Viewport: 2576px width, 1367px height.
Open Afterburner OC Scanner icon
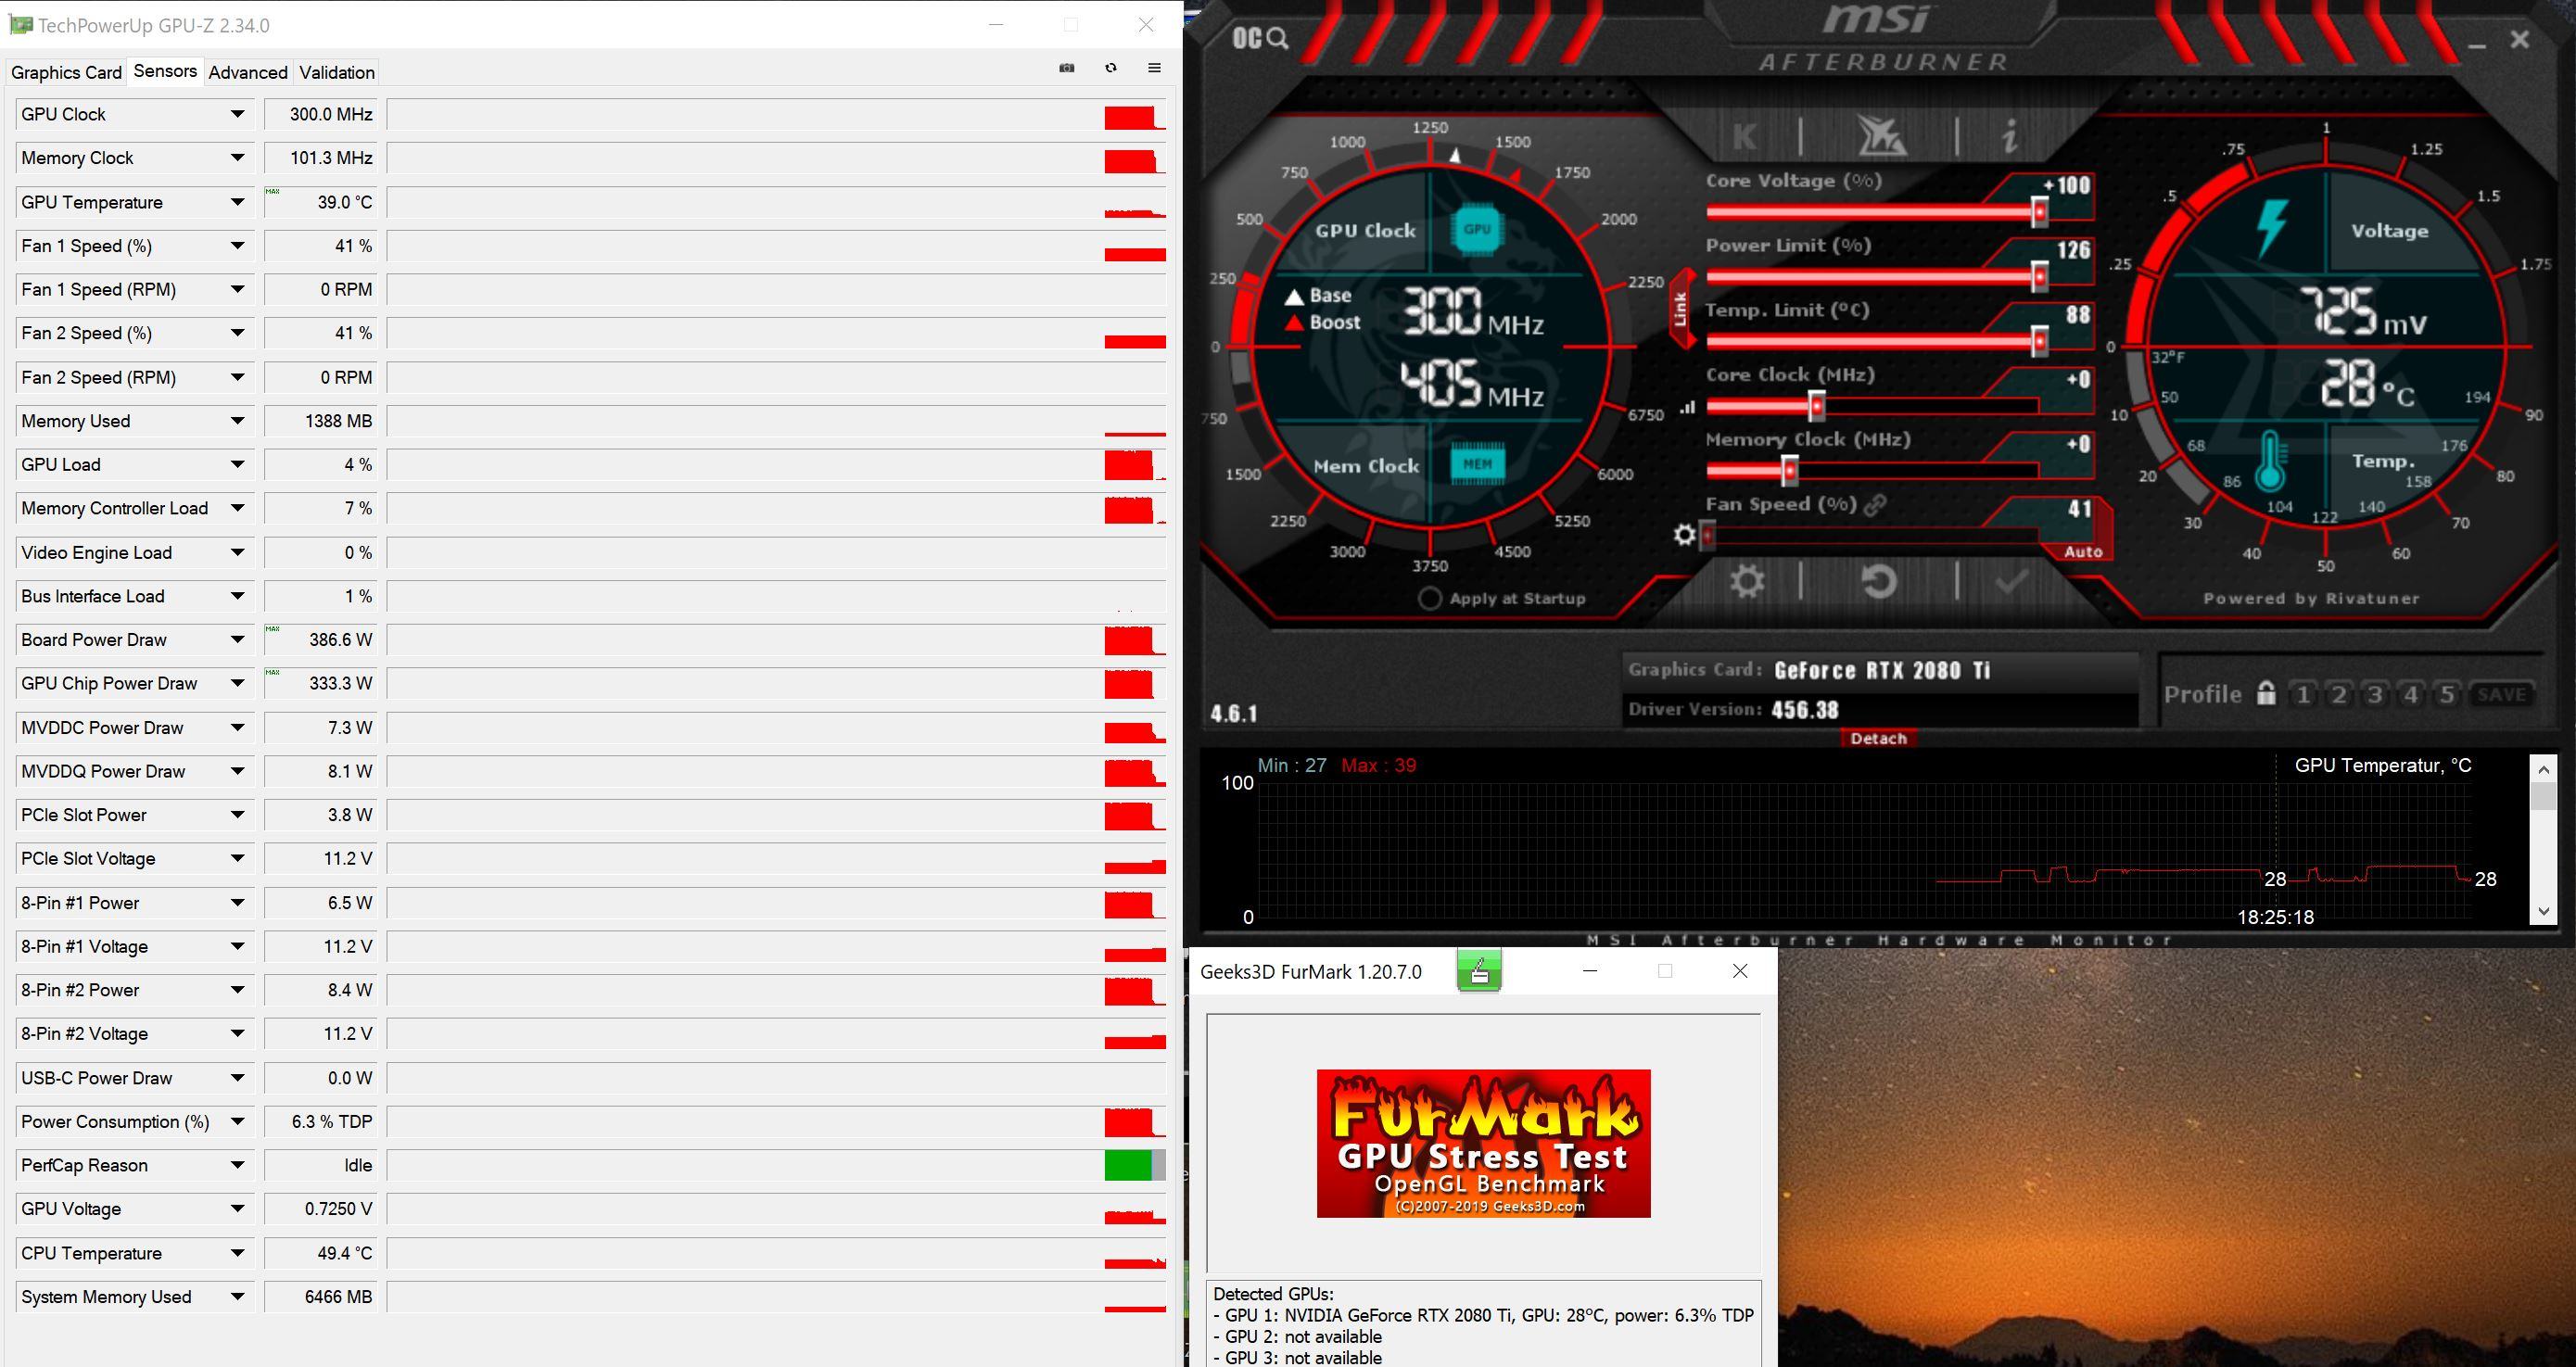(x=1260, y=38)
